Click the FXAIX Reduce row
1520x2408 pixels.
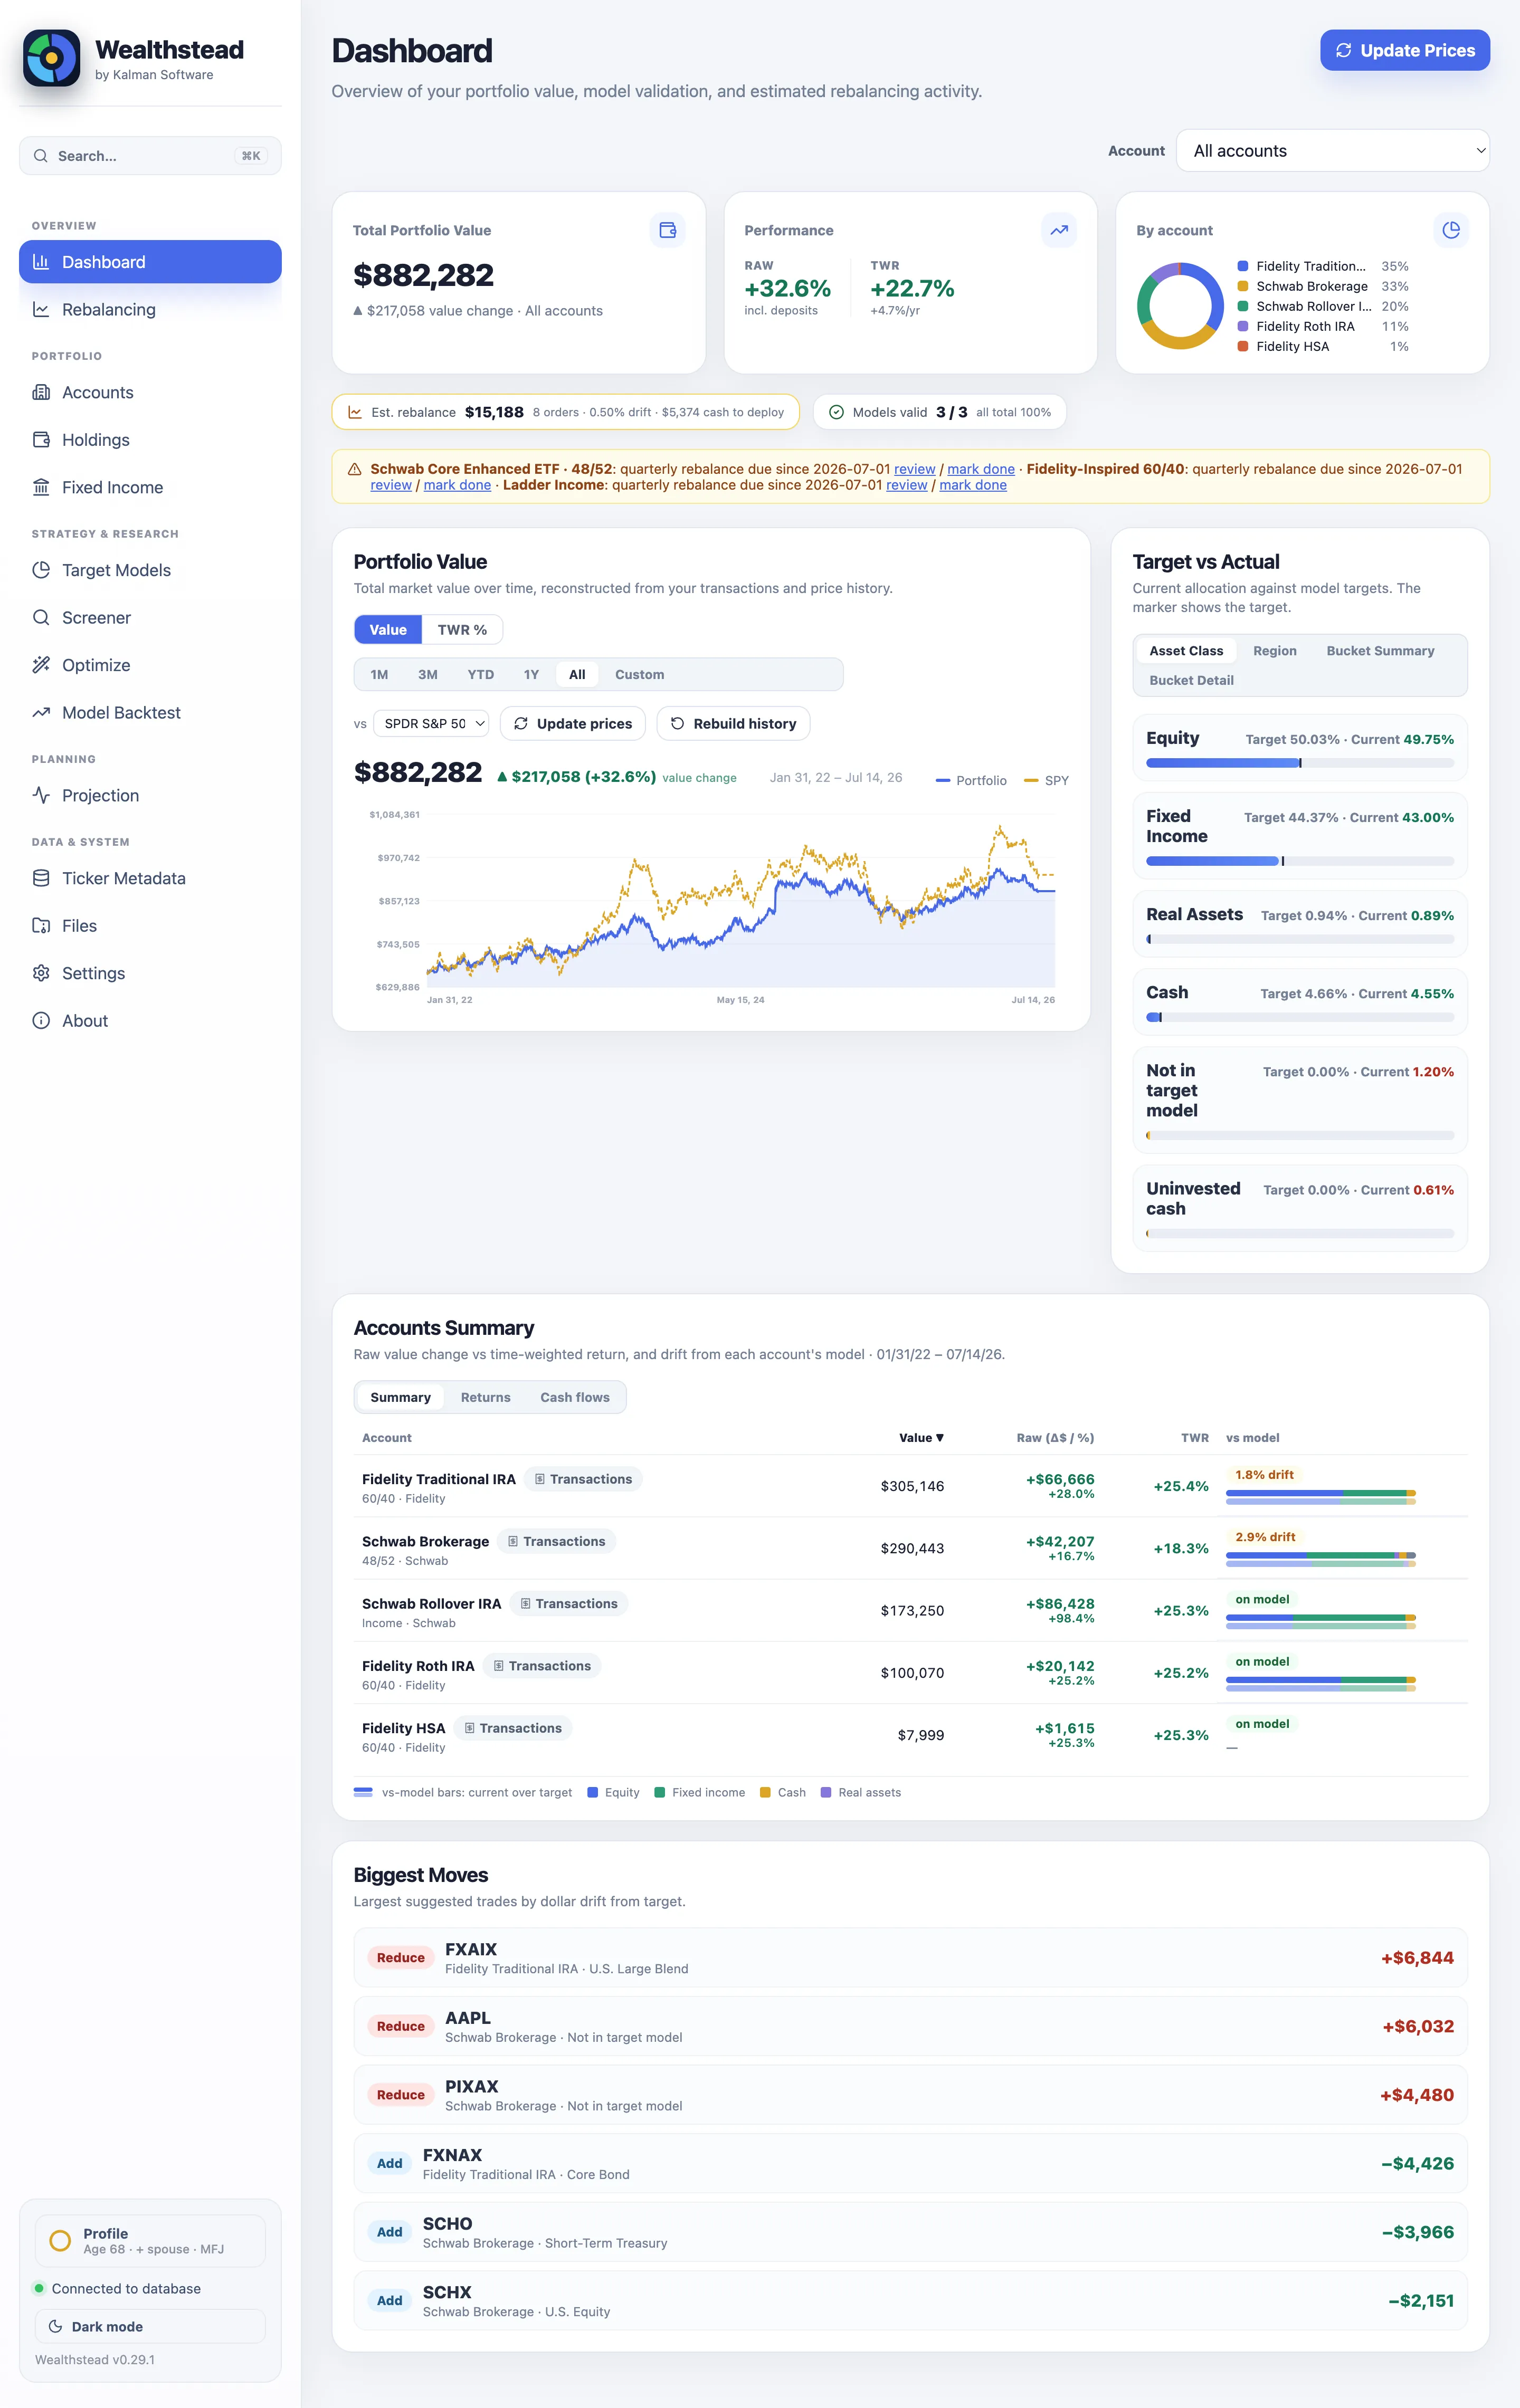coord(910,1958)
